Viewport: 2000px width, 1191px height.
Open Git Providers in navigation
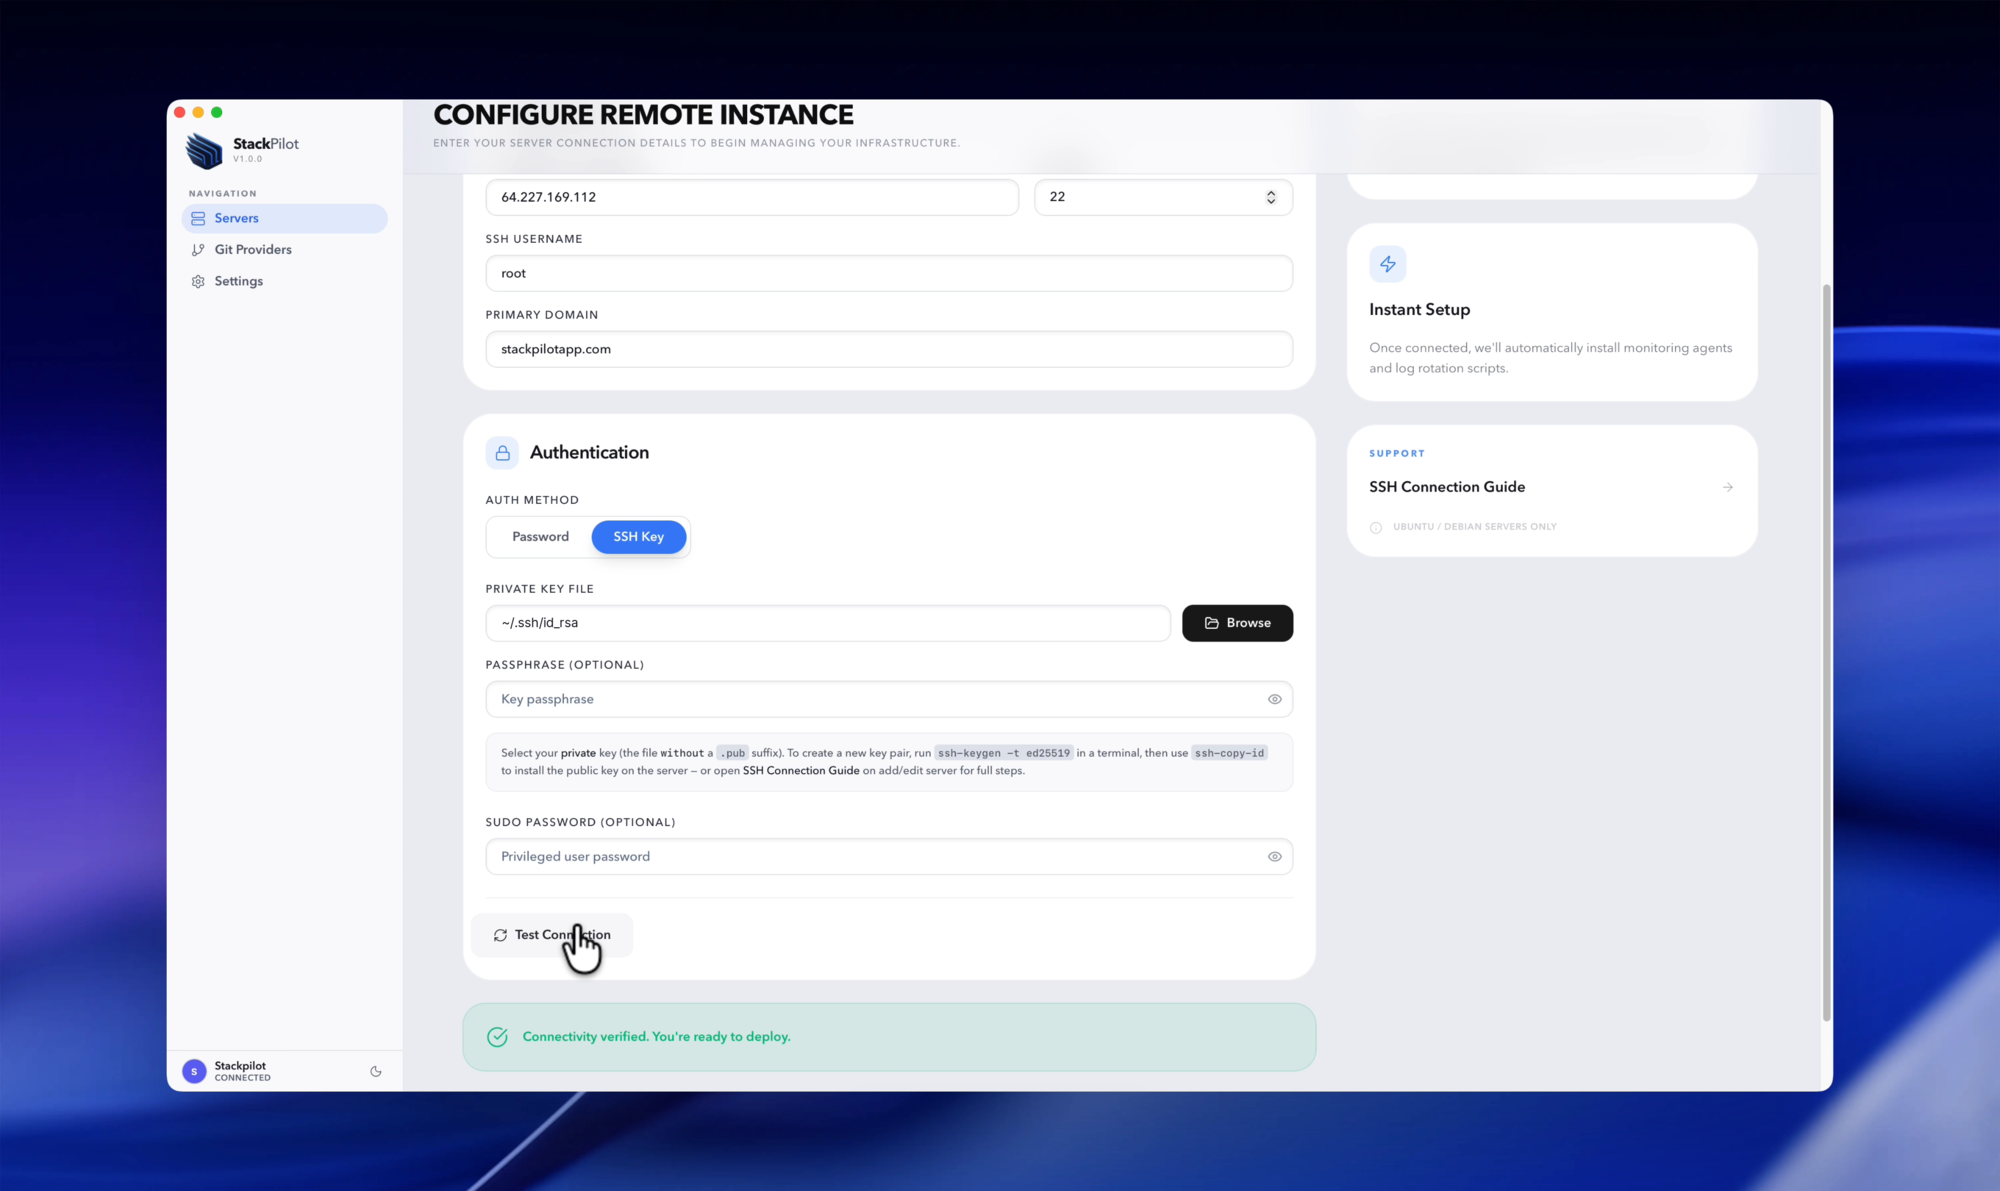(284, 250)
